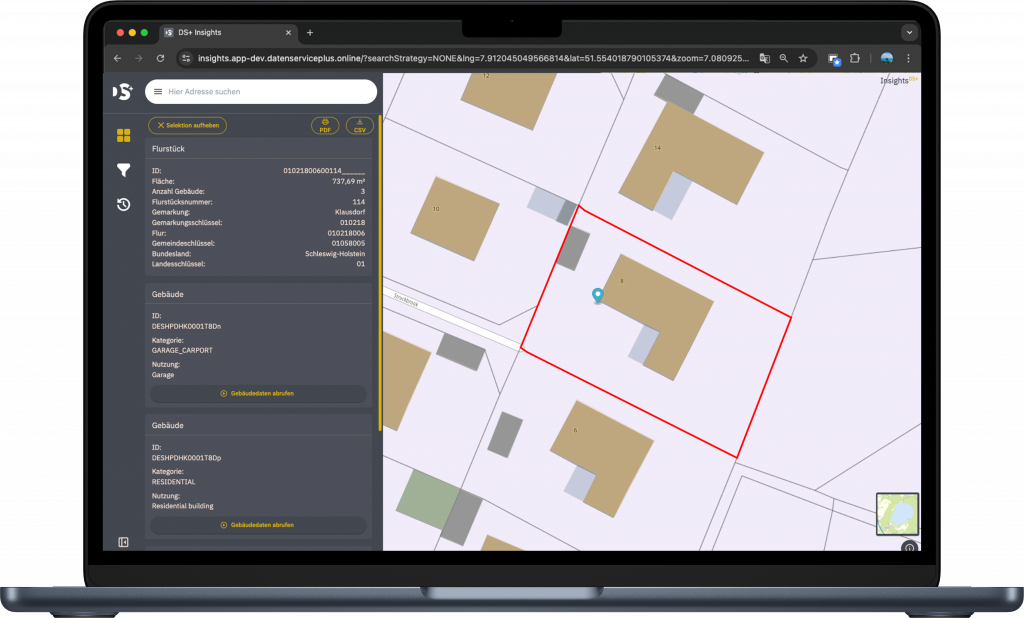Collapse the sidebar panel with bottom-left icon
This screenshot has height=618, width=1024.
click(123, 542)
